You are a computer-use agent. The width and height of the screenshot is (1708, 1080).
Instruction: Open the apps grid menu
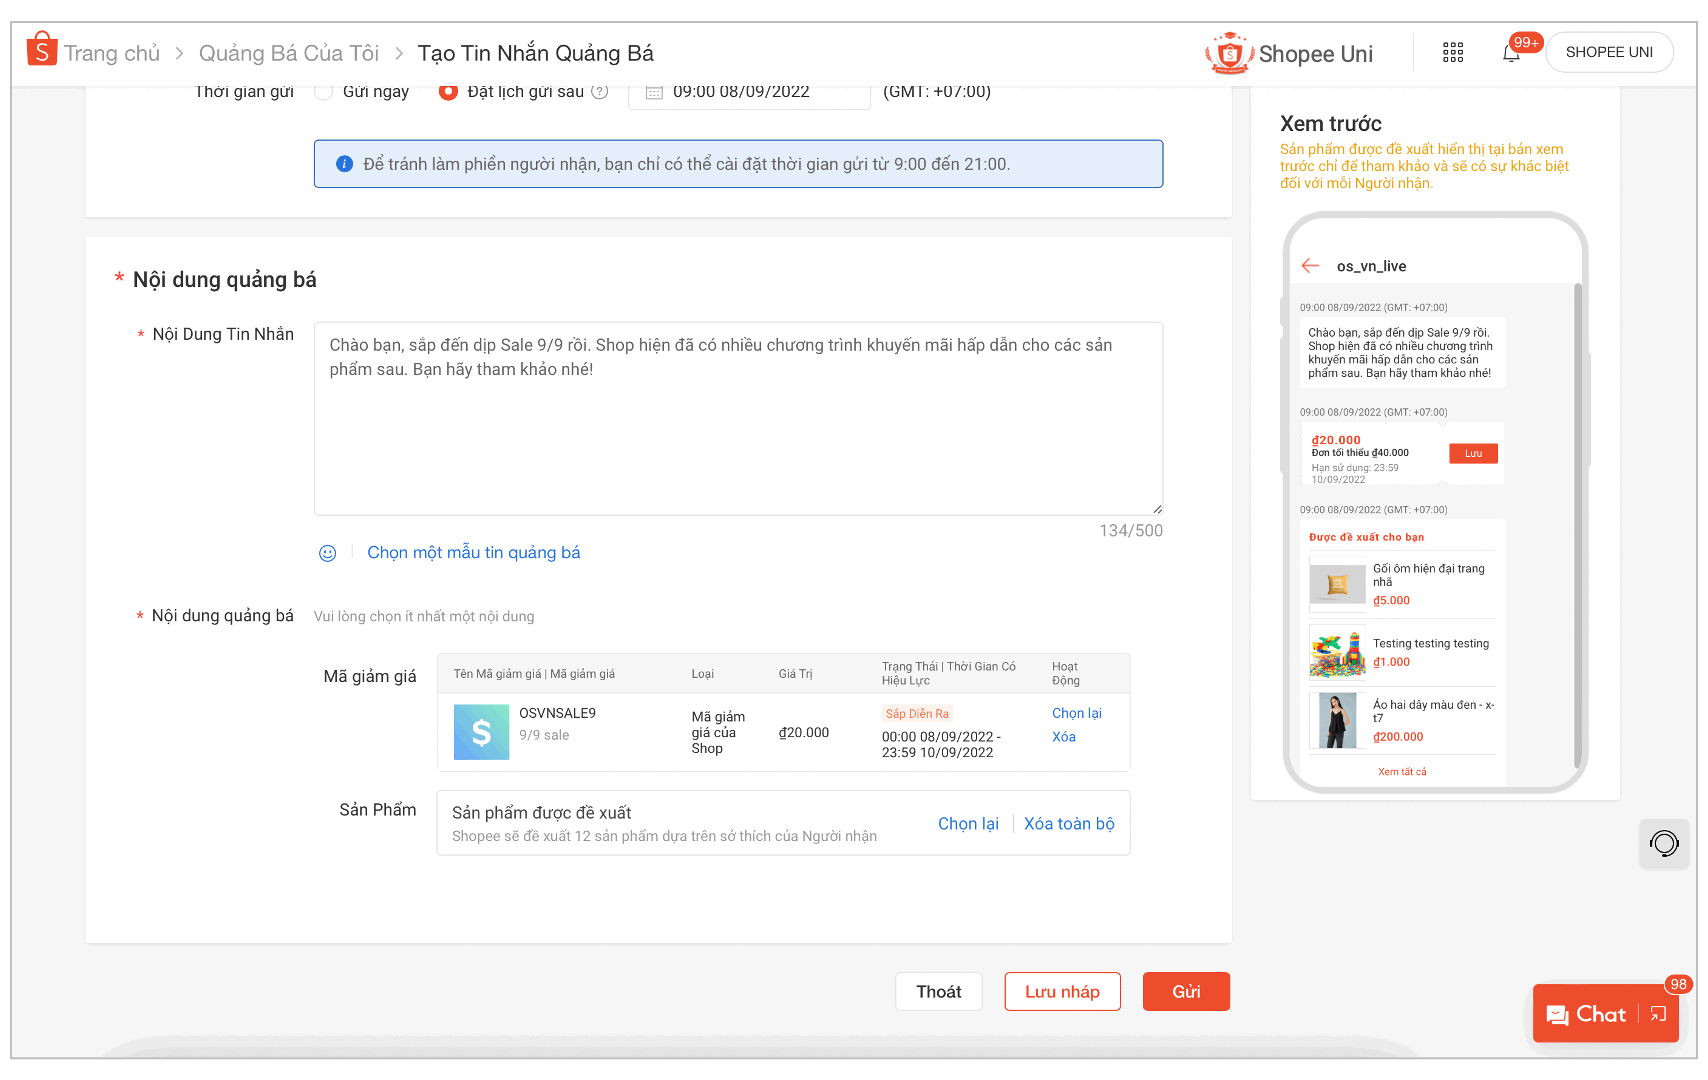1453,53
